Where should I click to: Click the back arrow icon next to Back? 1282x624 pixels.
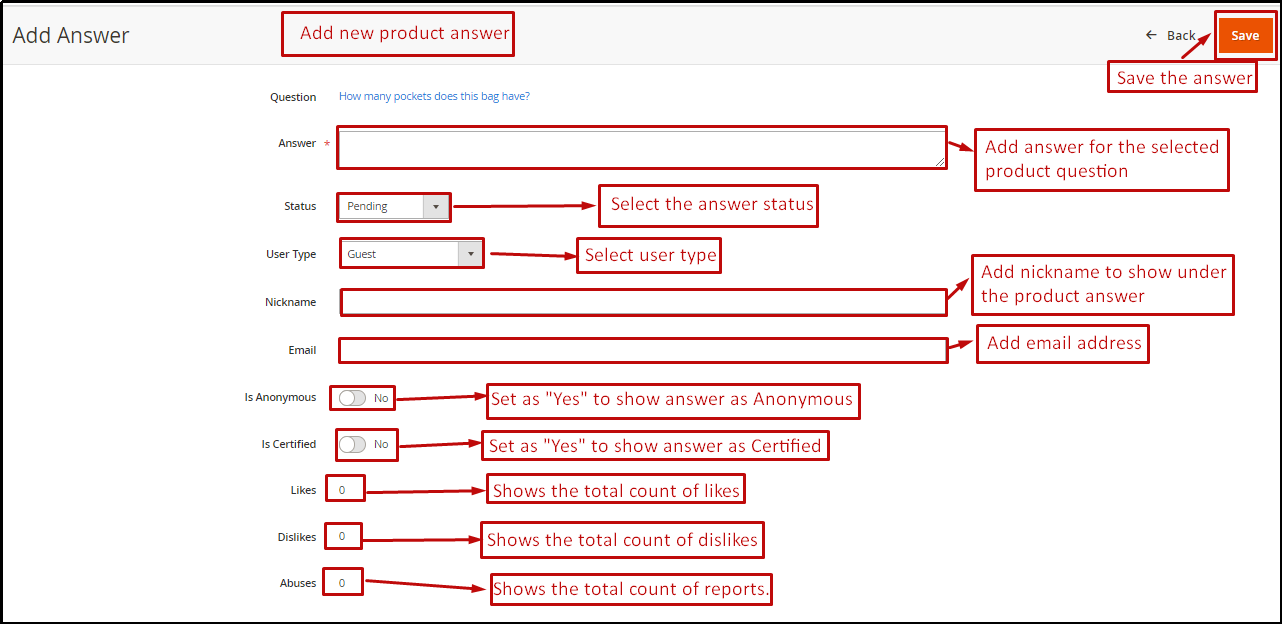coord(1150,34)
